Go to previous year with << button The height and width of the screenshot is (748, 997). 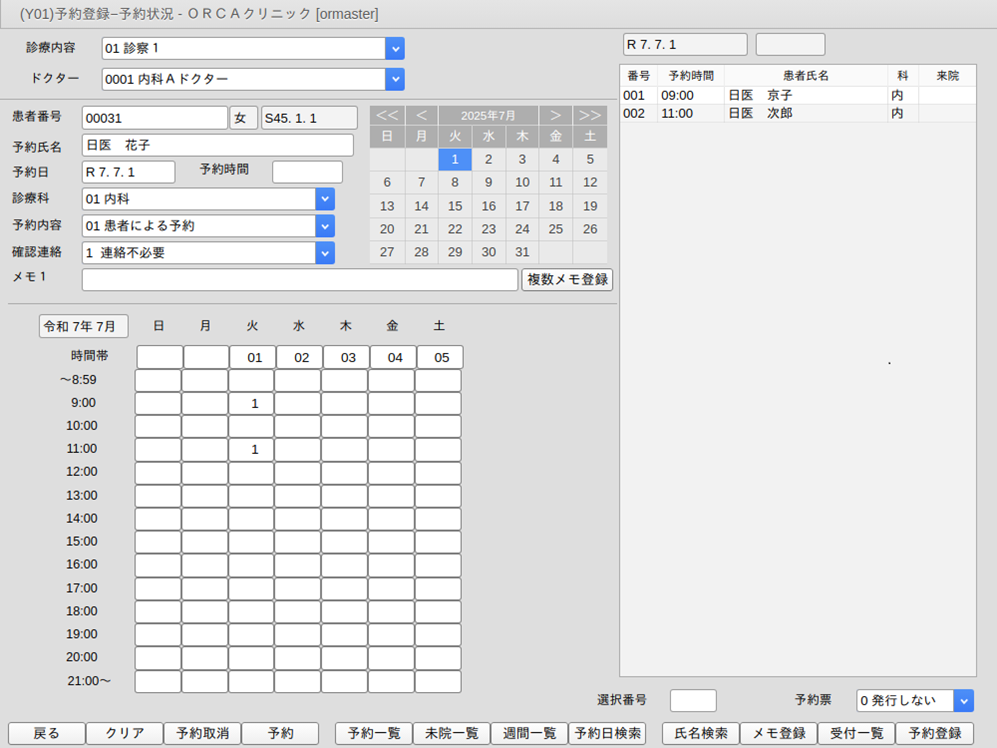point(387,115)
